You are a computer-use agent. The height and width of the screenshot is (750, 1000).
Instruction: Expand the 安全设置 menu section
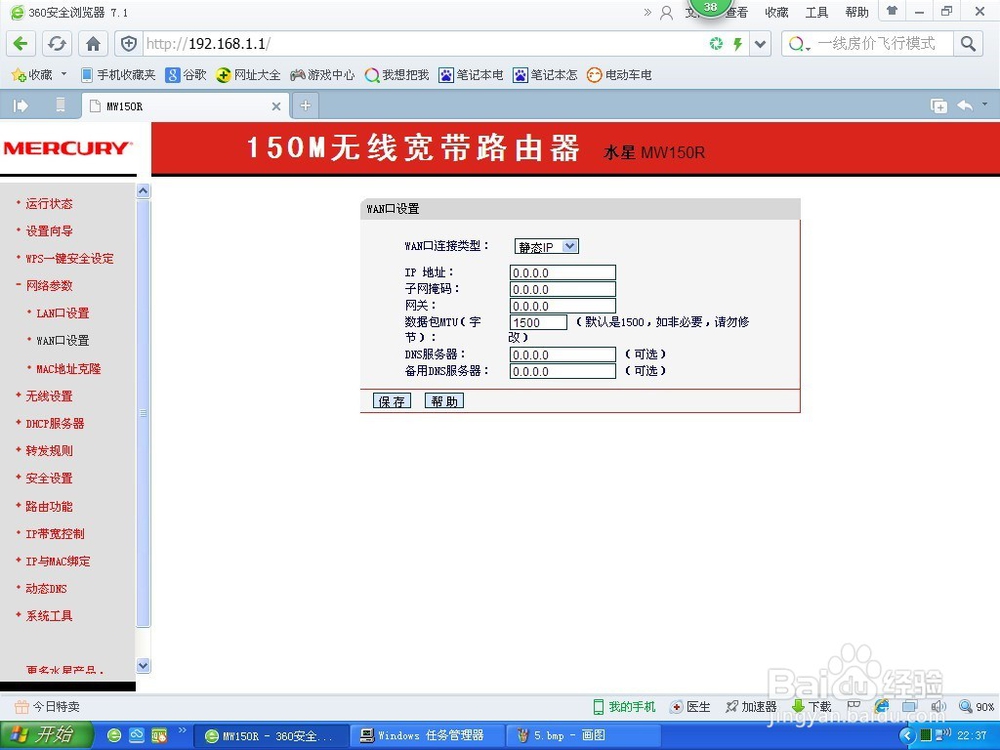click(x=49, y=478)
